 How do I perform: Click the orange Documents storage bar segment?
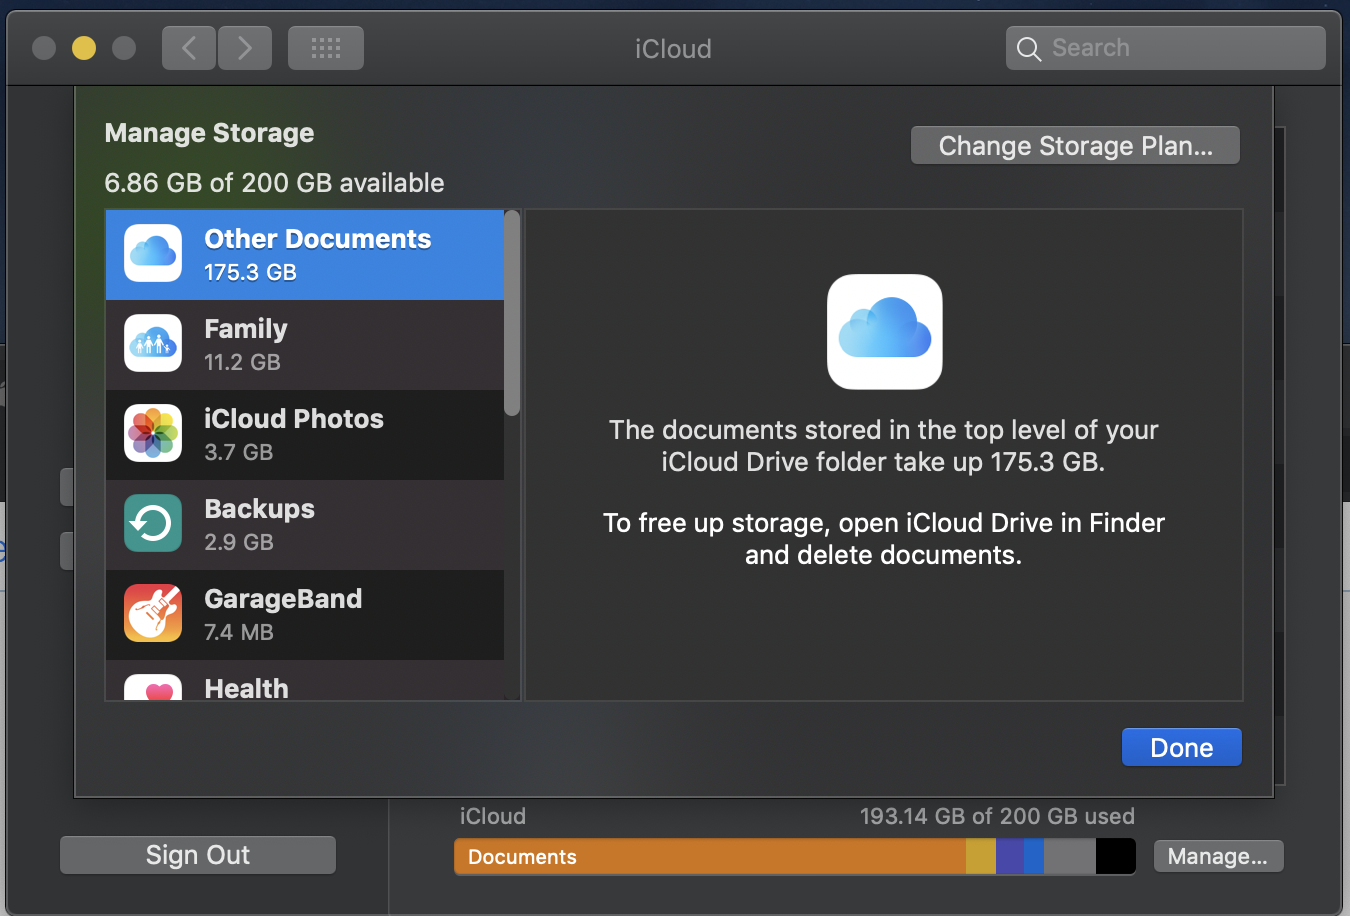710,857
